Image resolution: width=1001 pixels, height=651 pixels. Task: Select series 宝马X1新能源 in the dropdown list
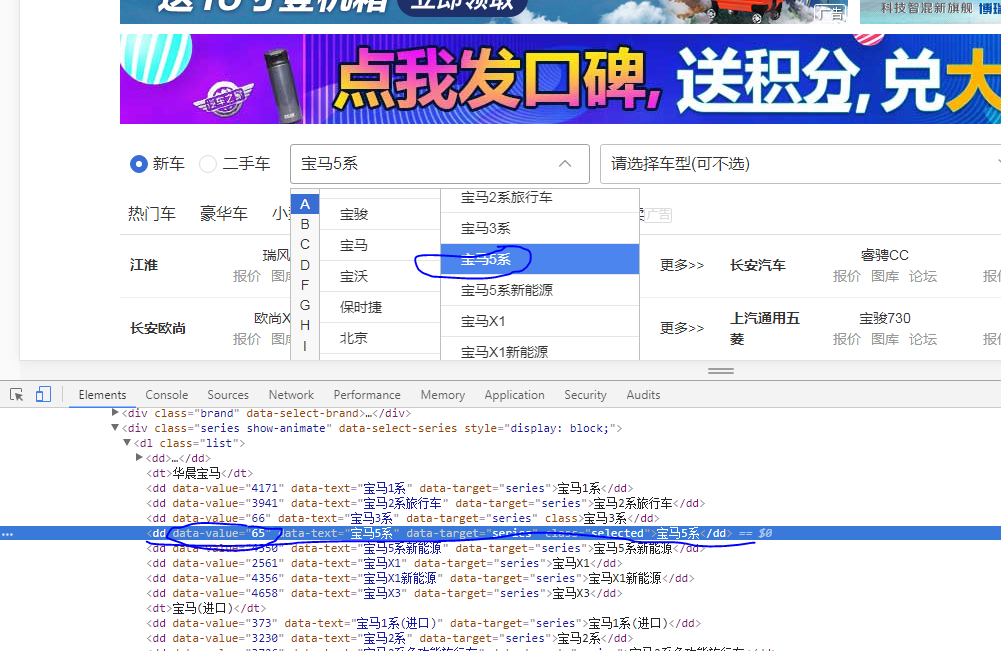(539, 348)
